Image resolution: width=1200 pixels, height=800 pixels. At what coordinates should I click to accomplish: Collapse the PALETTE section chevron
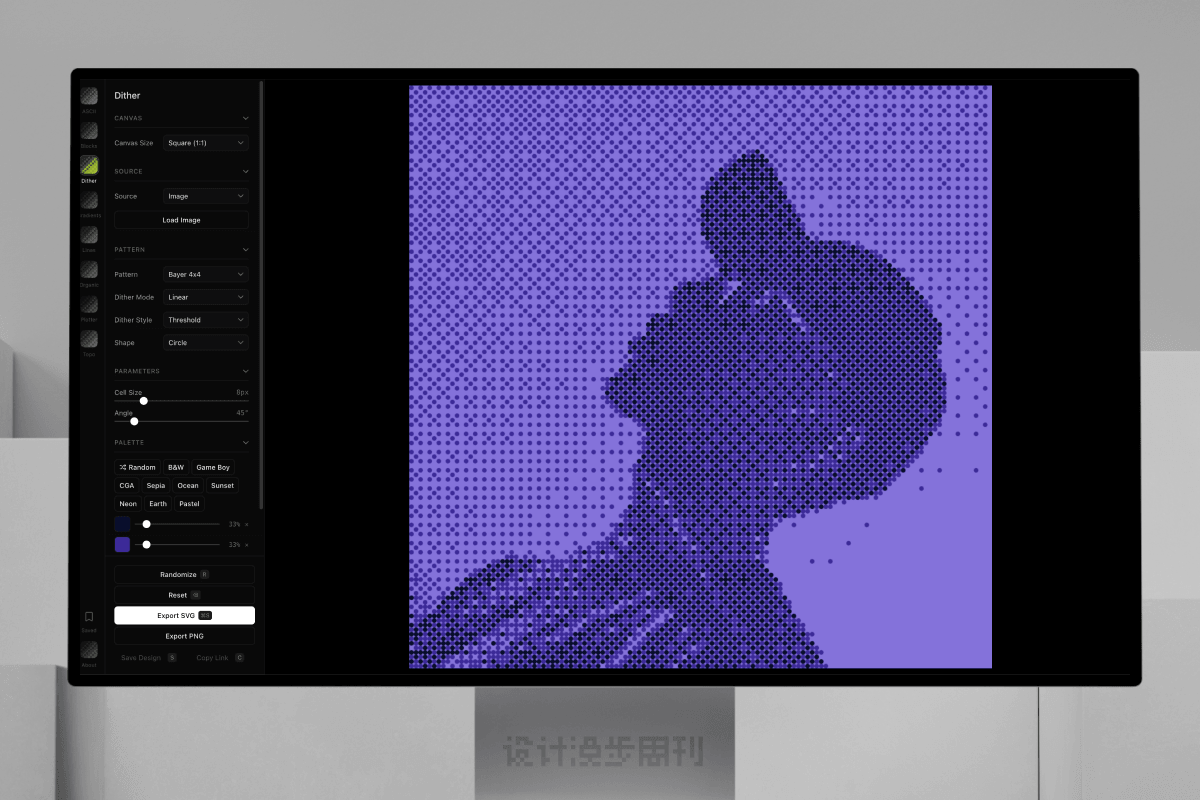coord(246,443)
